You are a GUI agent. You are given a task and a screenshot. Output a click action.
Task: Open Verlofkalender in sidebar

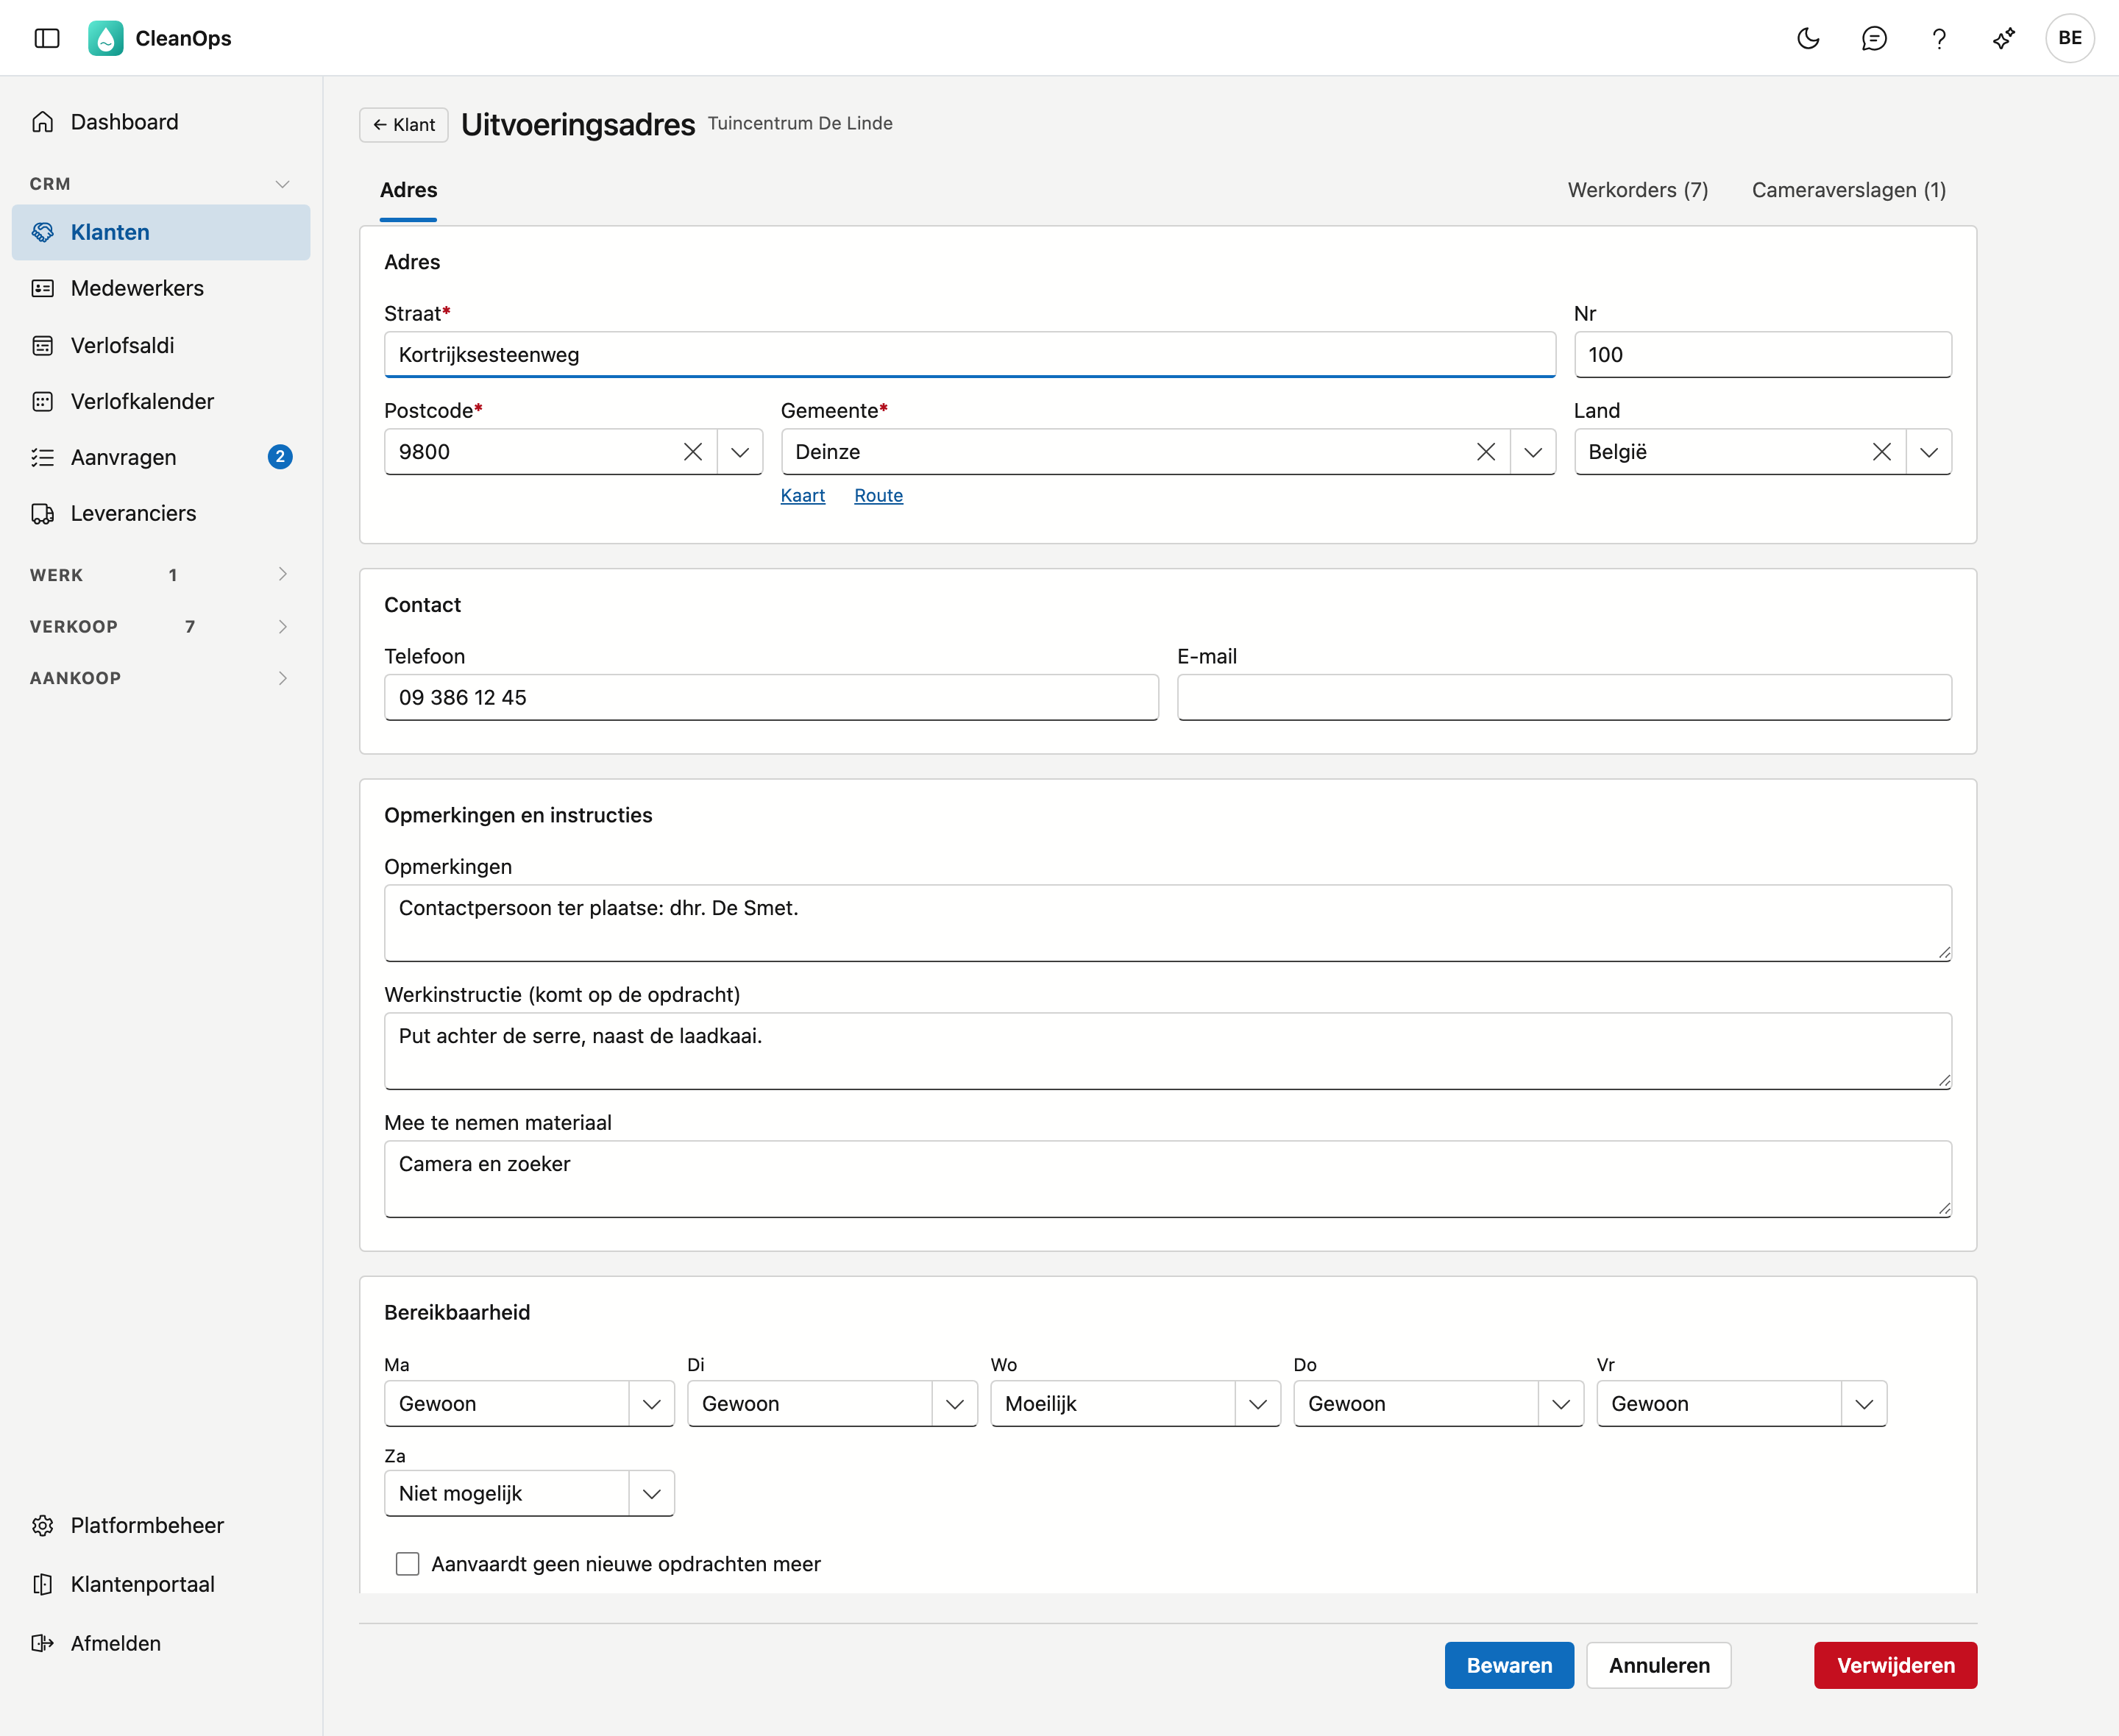point(161,401)
